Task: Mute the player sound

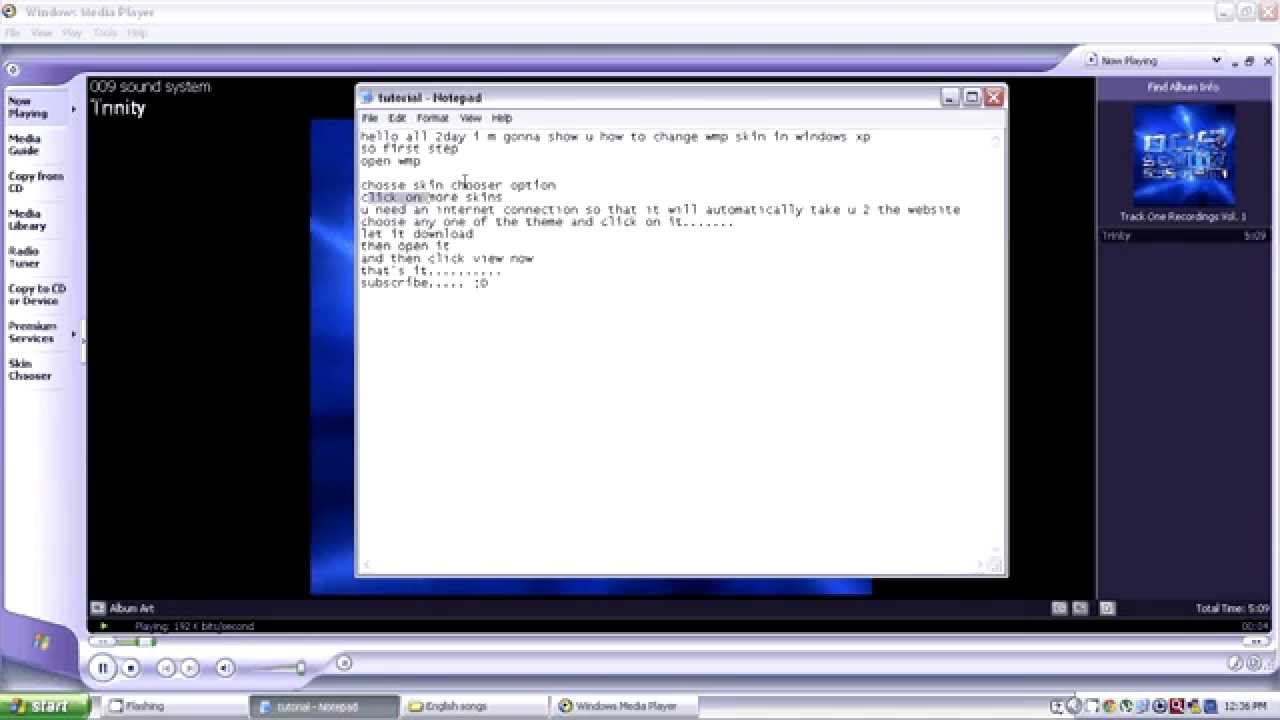Action: click(225, 668)
